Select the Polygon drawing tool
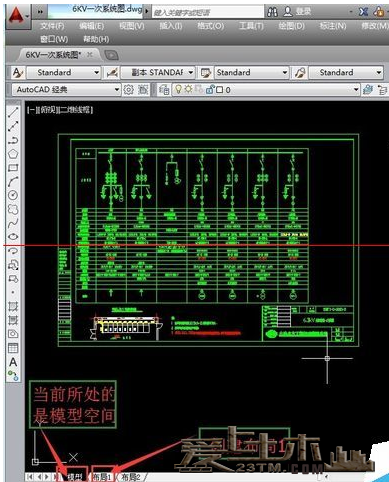The image size is (389, 482). tap(13, 154)
